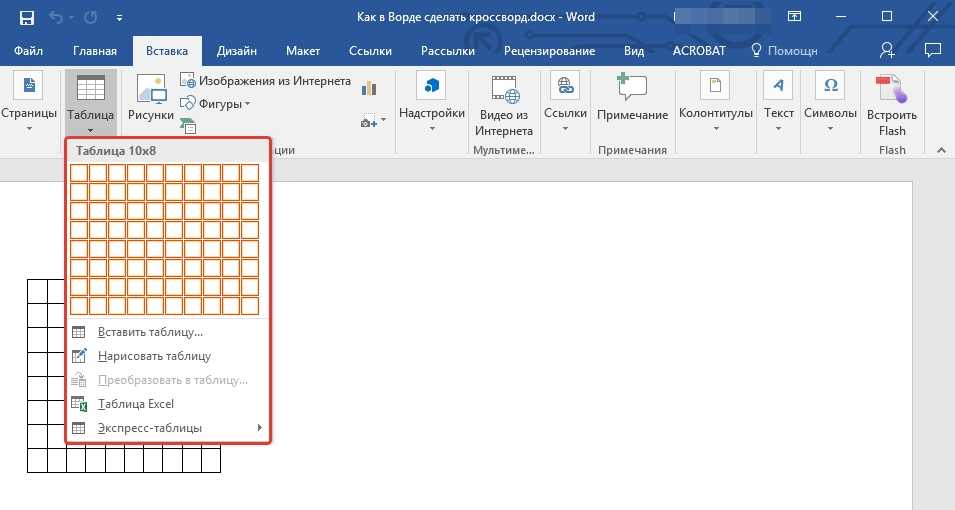Click the Save icon in the title bar
The height and width of the screenshot is (510, 955).
26,17
